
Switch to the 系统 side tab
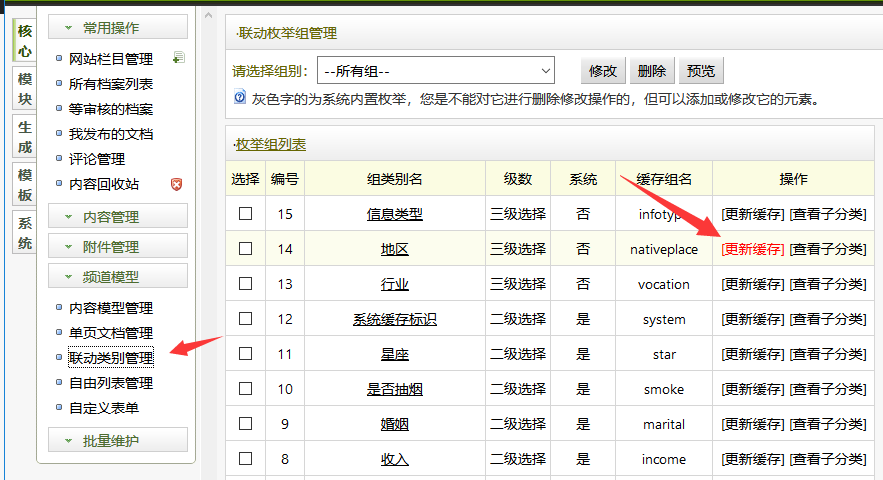point(24,233)
